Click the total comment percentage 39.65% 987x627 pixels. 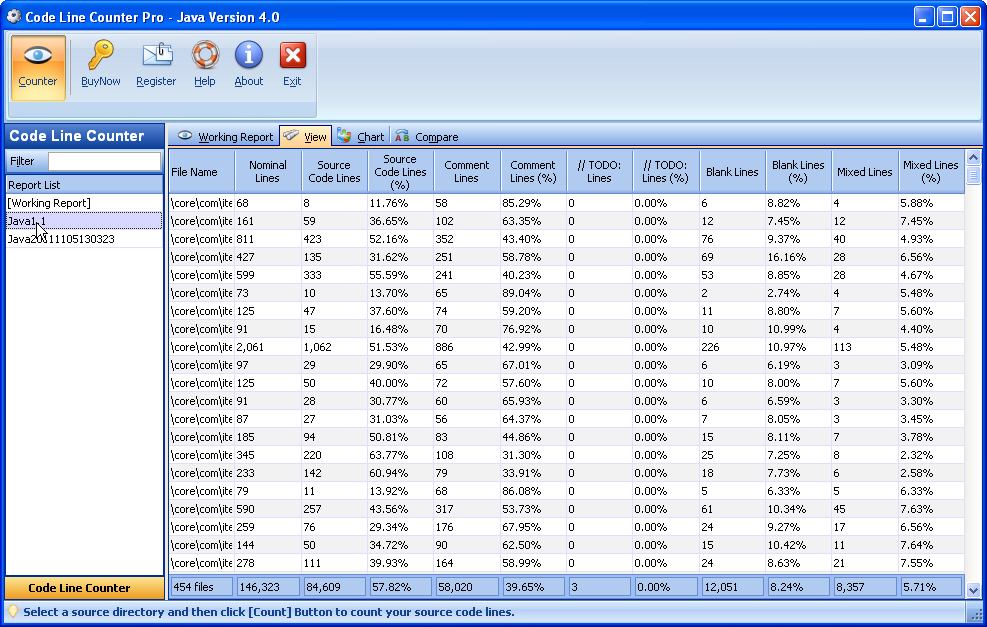pyautogui.click(x=533, y=587)
